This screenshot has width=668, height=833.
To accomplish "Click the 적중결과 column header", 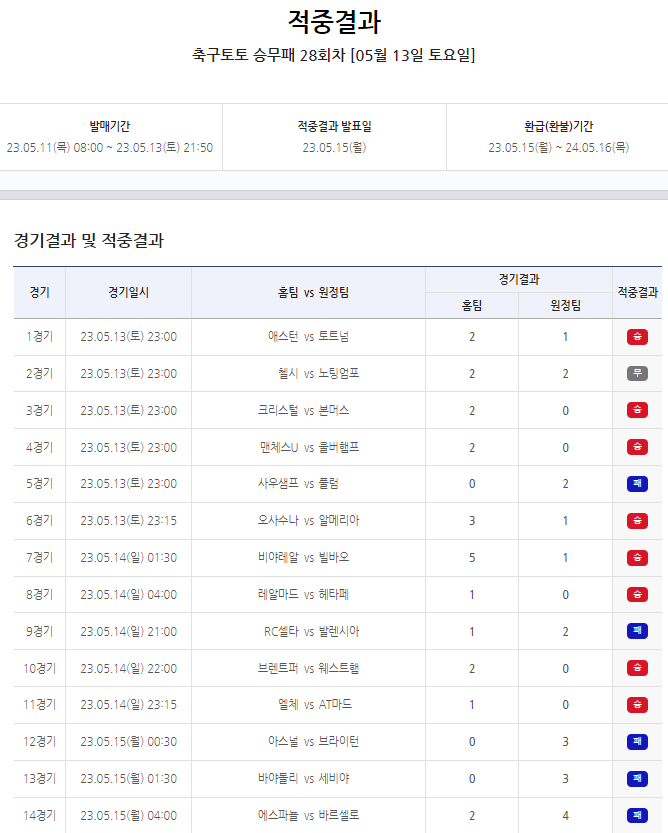I will coord(637,292).
